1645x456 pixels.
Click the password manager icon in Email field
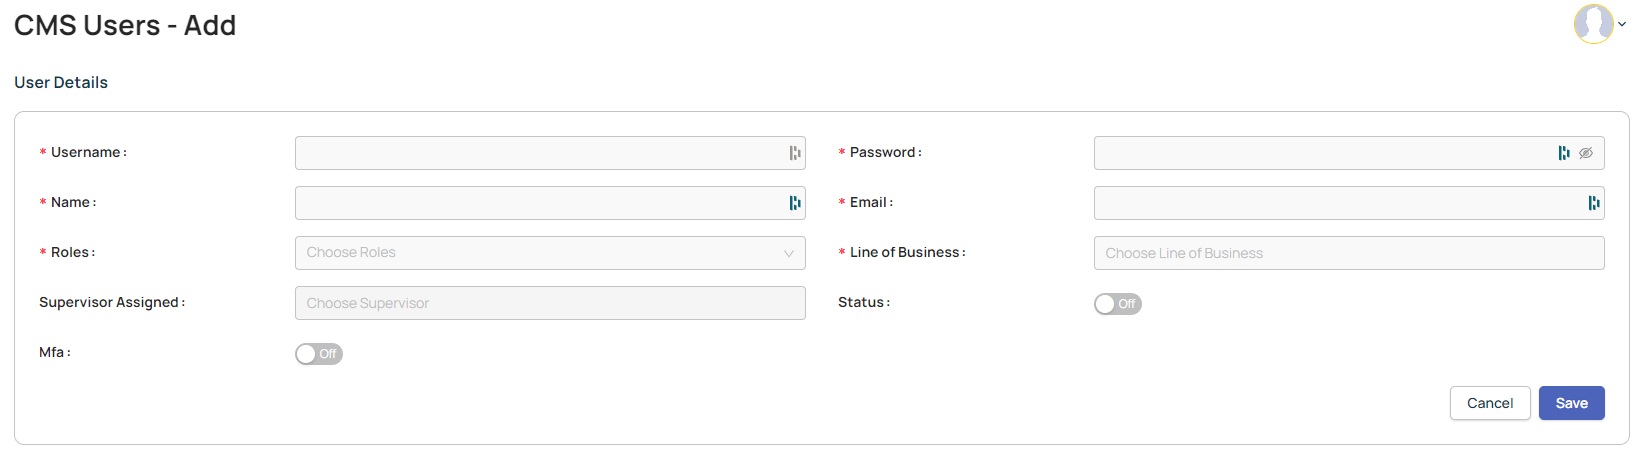click(x=1594, y=203)
